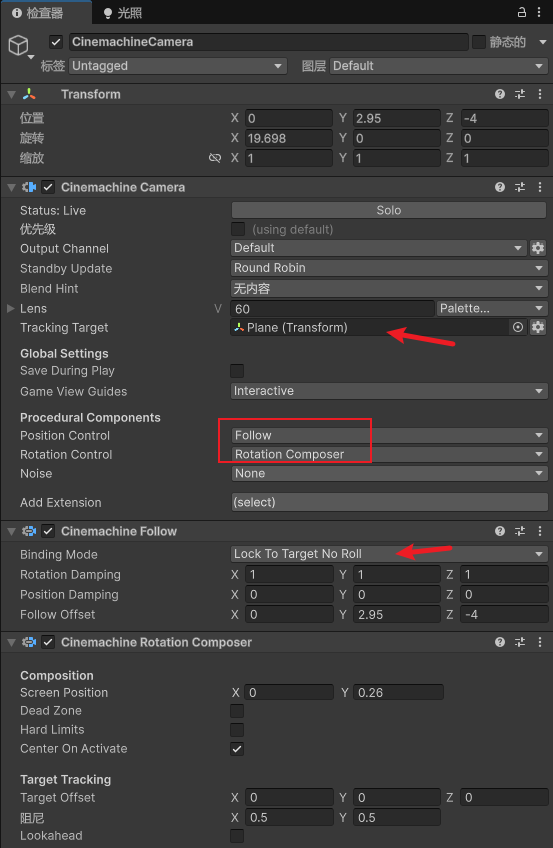Open Cinemachine Camera presets icon
553x848 pixels.
[520, 187]
